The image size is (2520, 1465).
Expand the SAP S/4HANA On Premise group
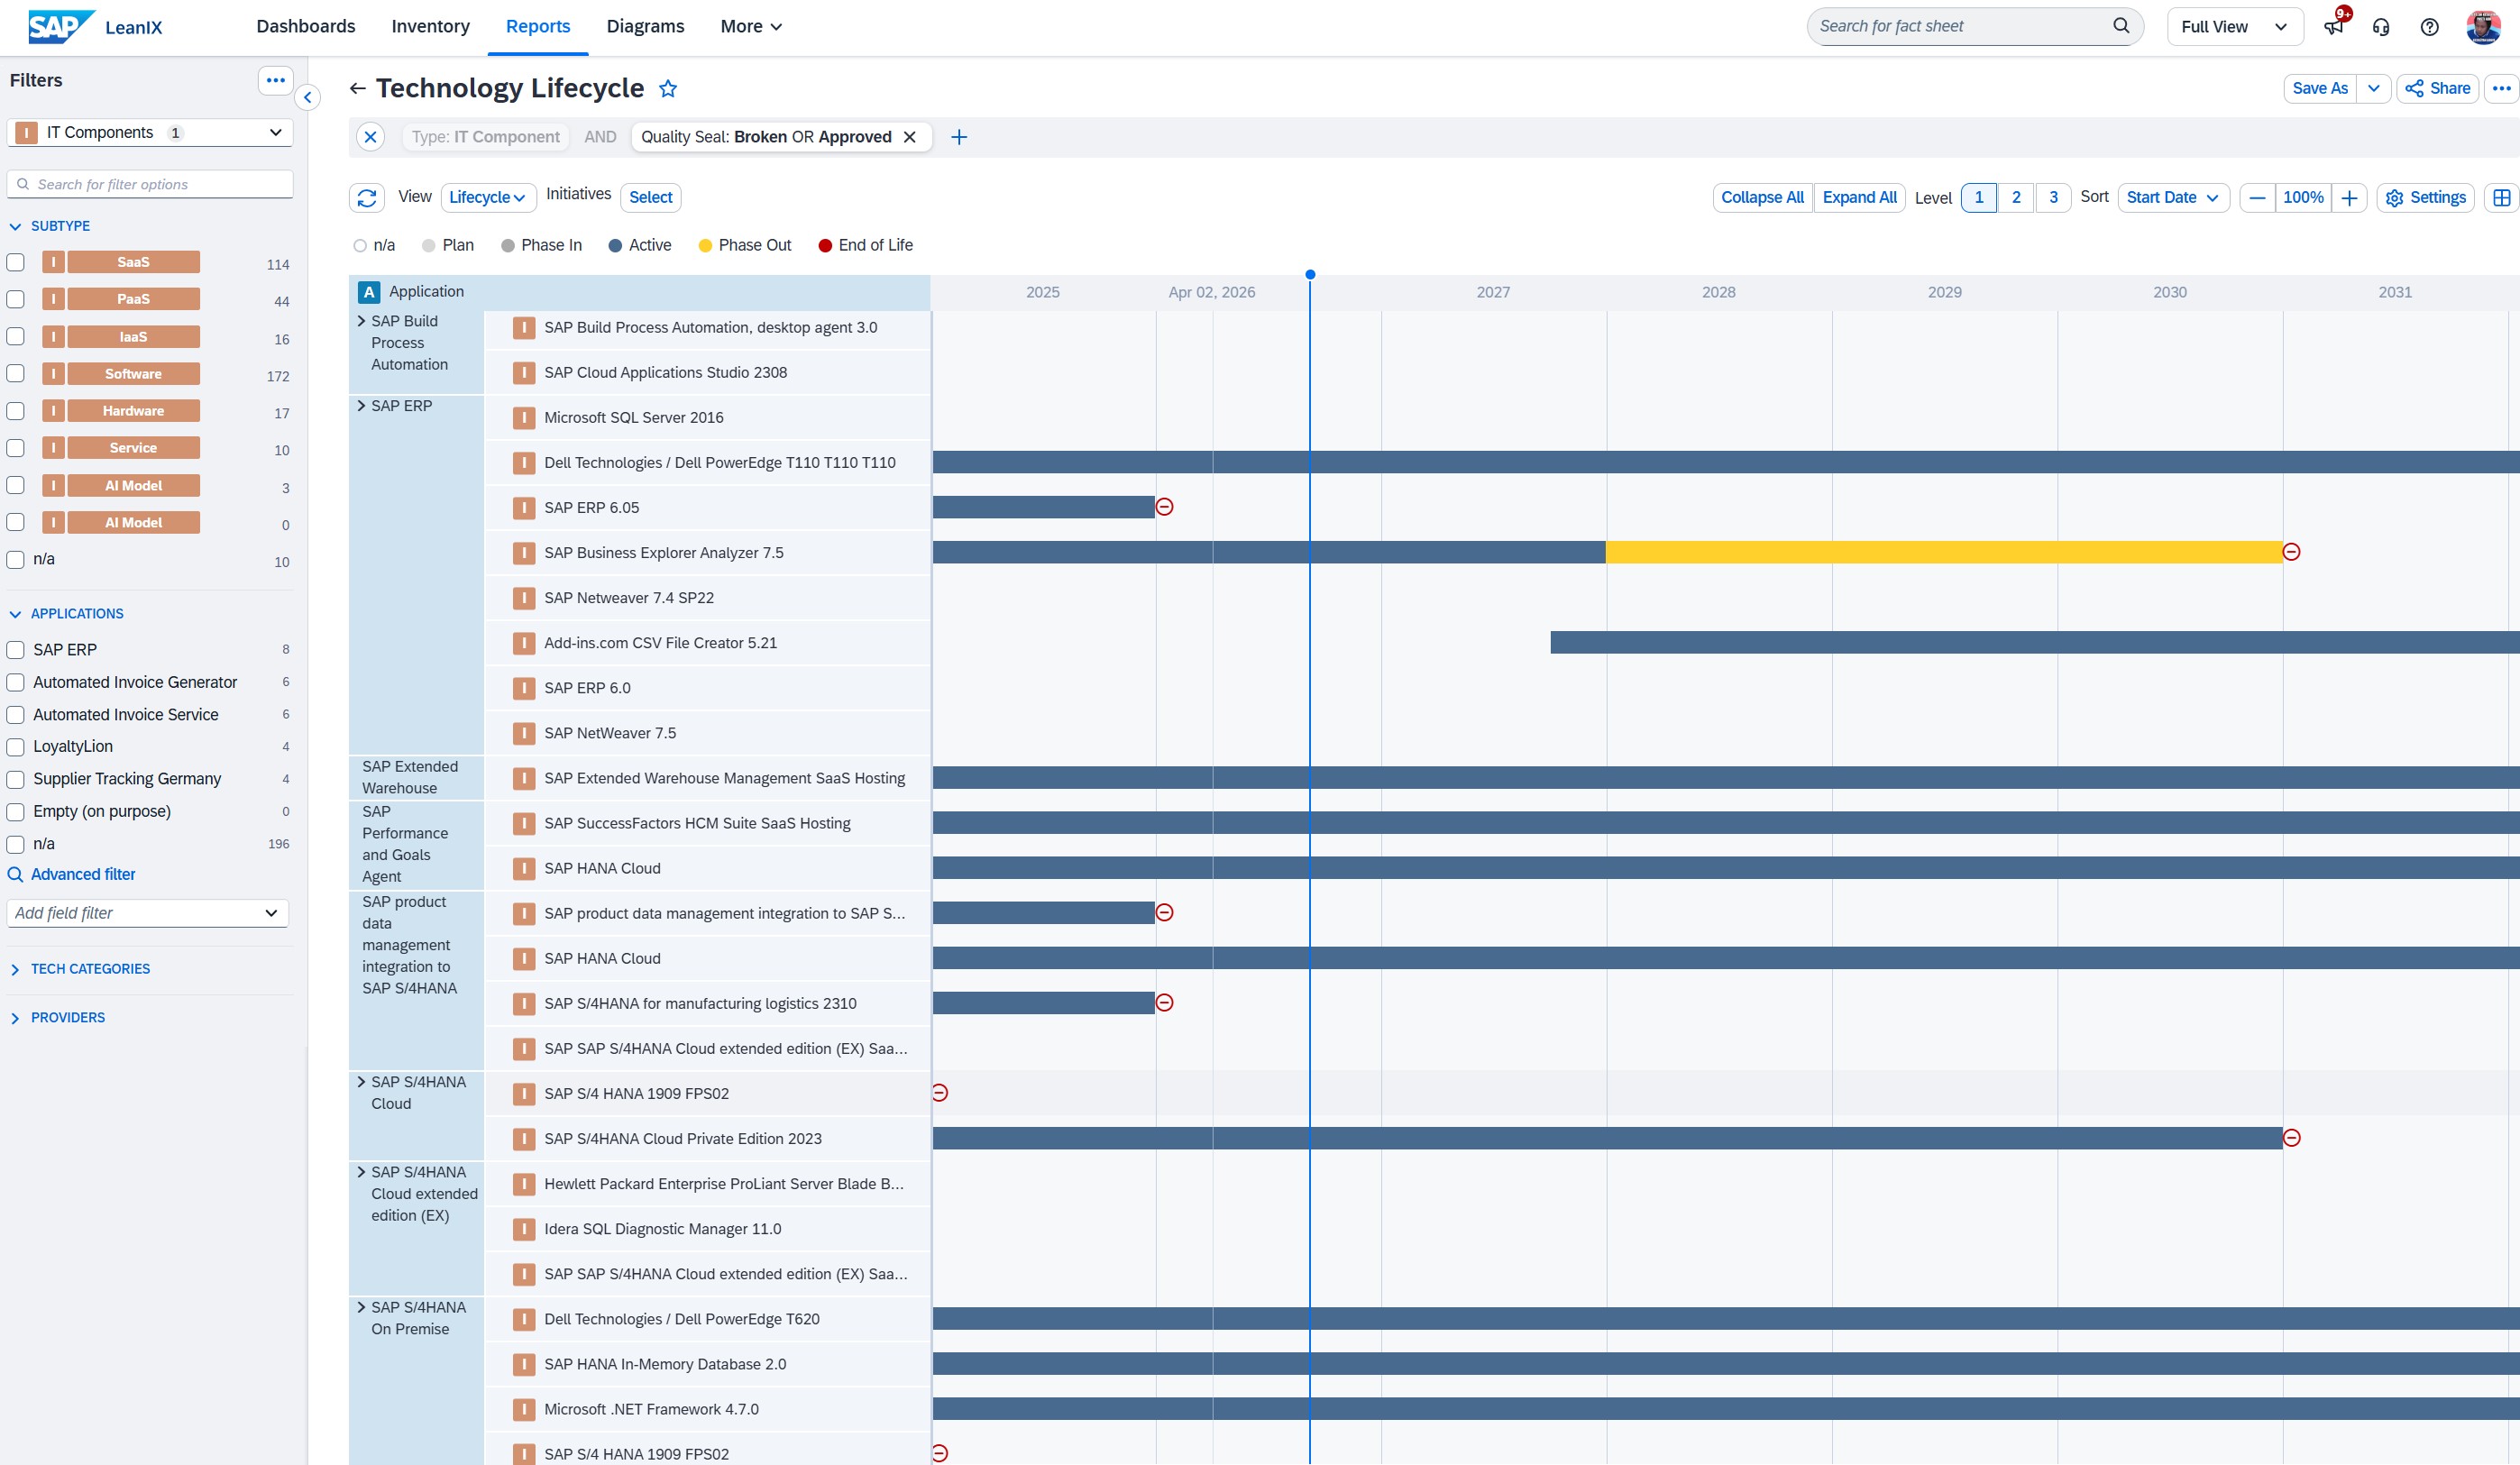point(362,1308)
